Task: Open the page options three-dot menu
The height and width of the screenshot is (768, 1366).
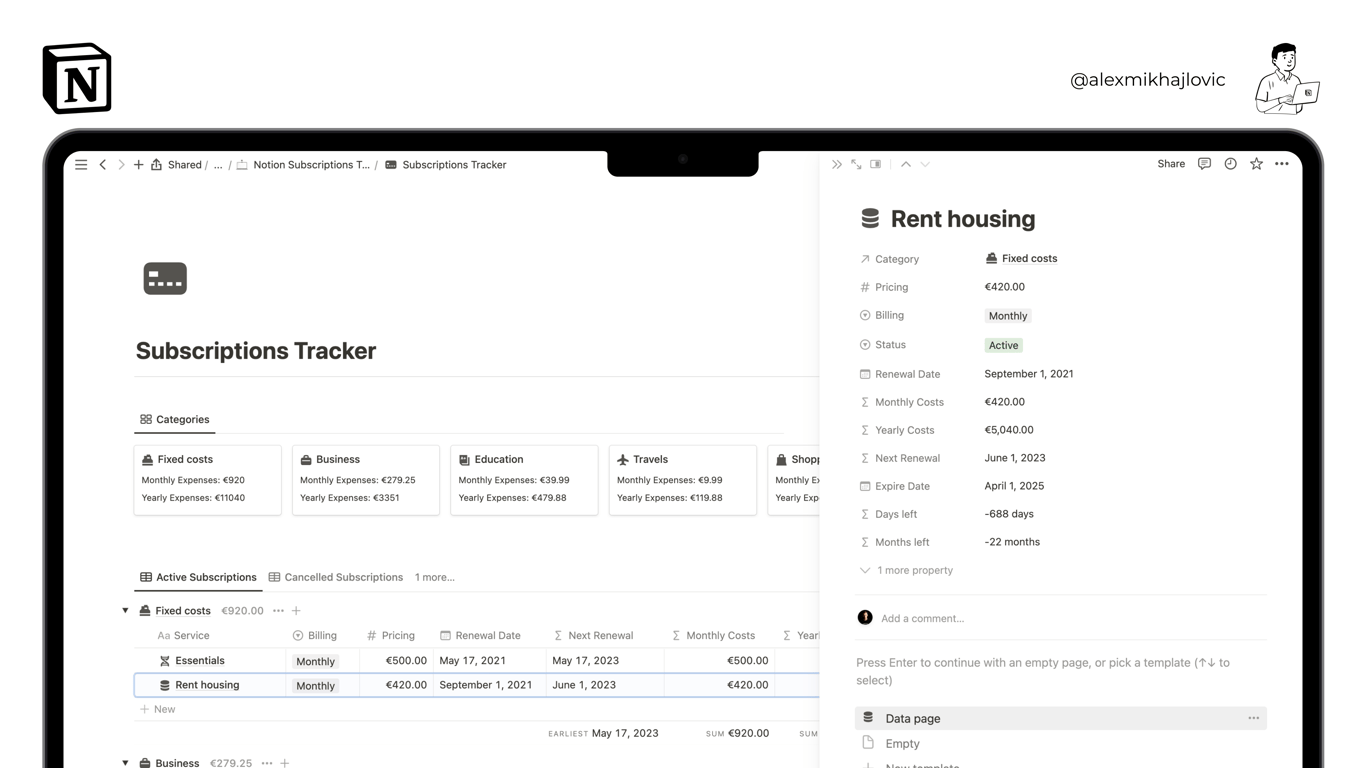Action: [x=1282, y=164]
